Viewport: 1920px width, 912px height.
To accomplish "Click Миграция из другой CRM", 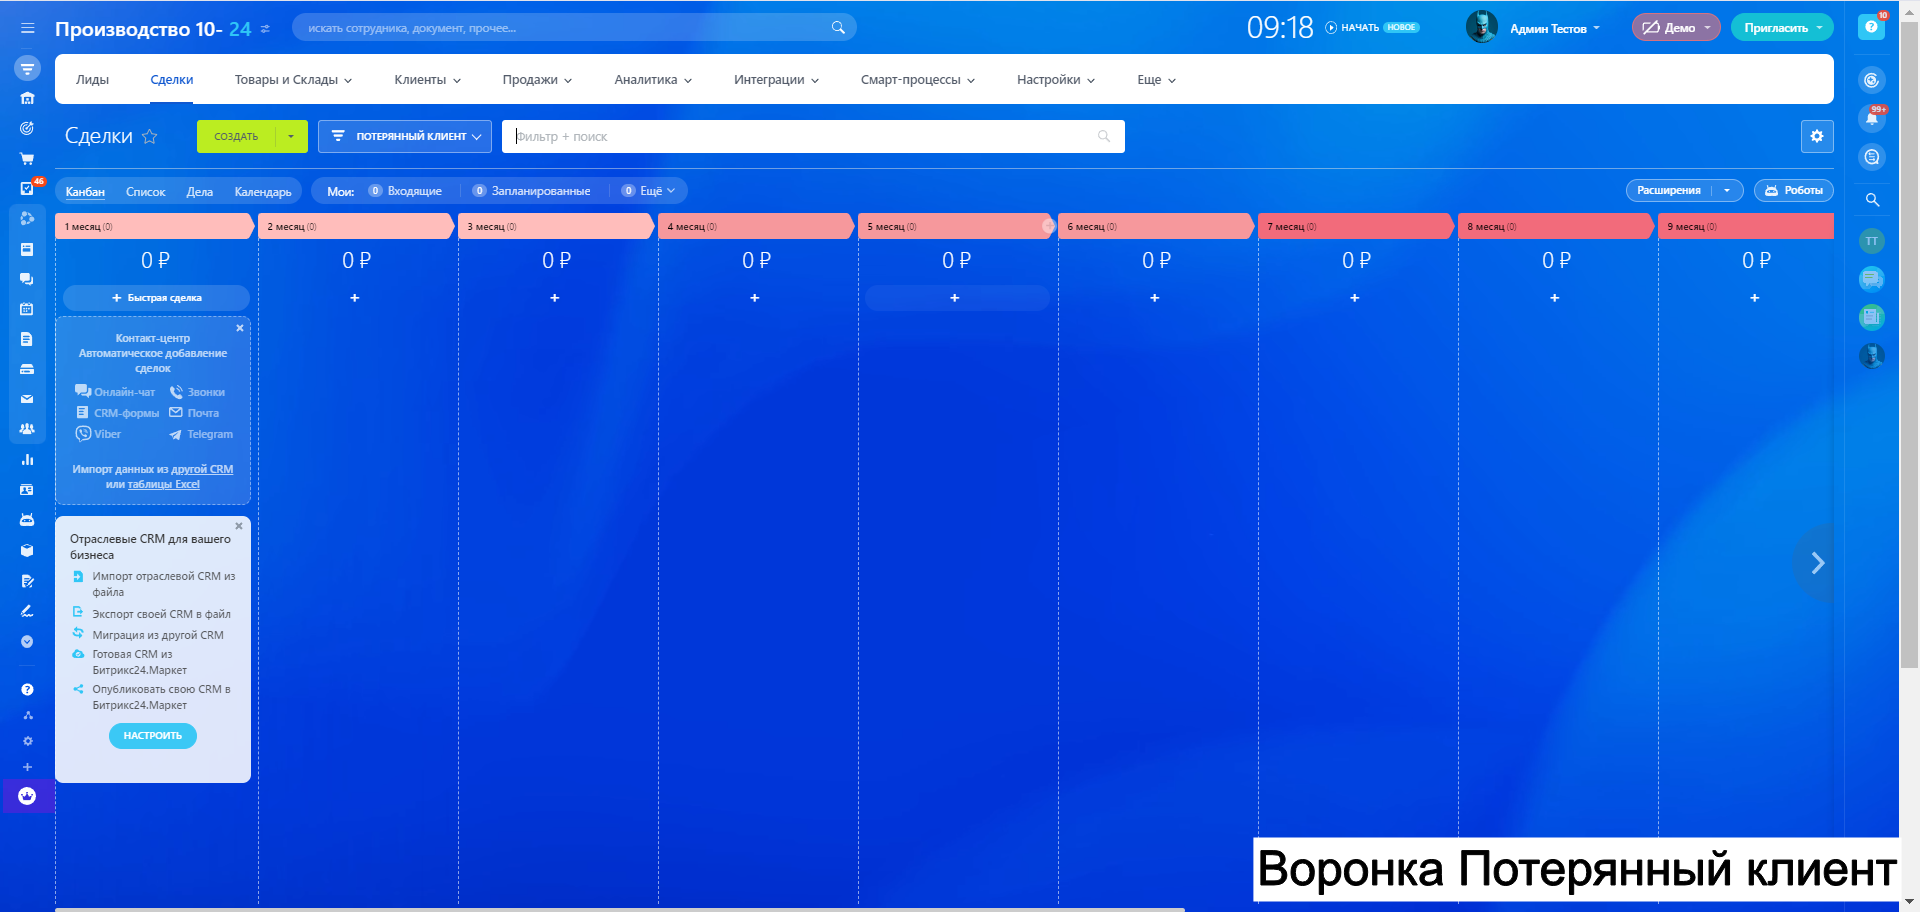I will (x=158, y=635).
